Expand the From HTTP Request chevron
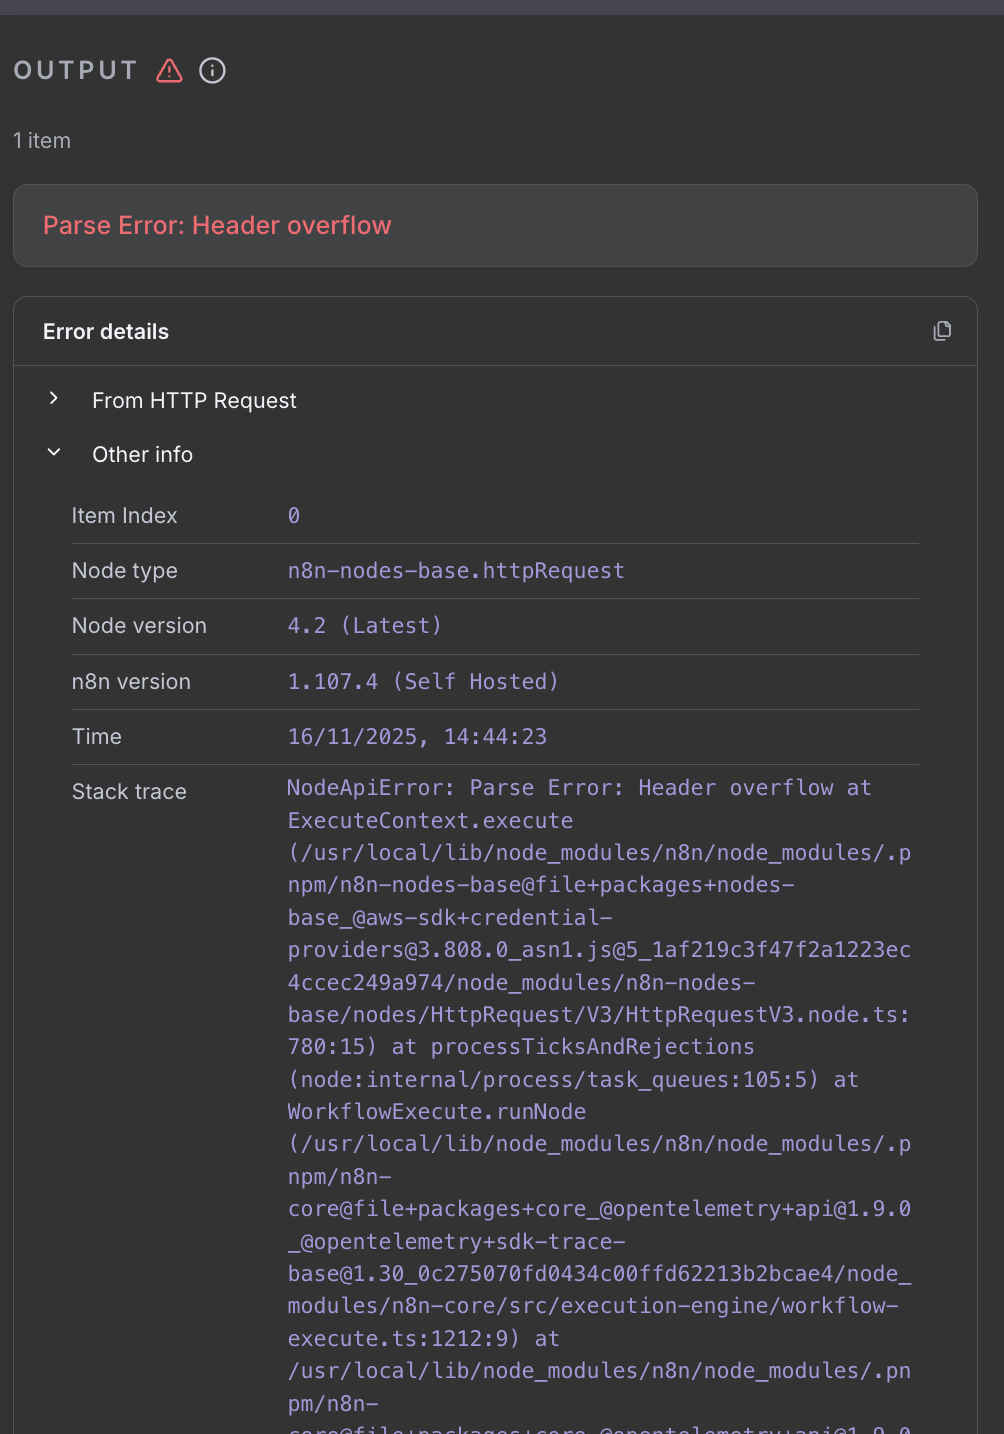This screenshot has width=1004, height=1434. pyautogui.click(x=54, y=399)
